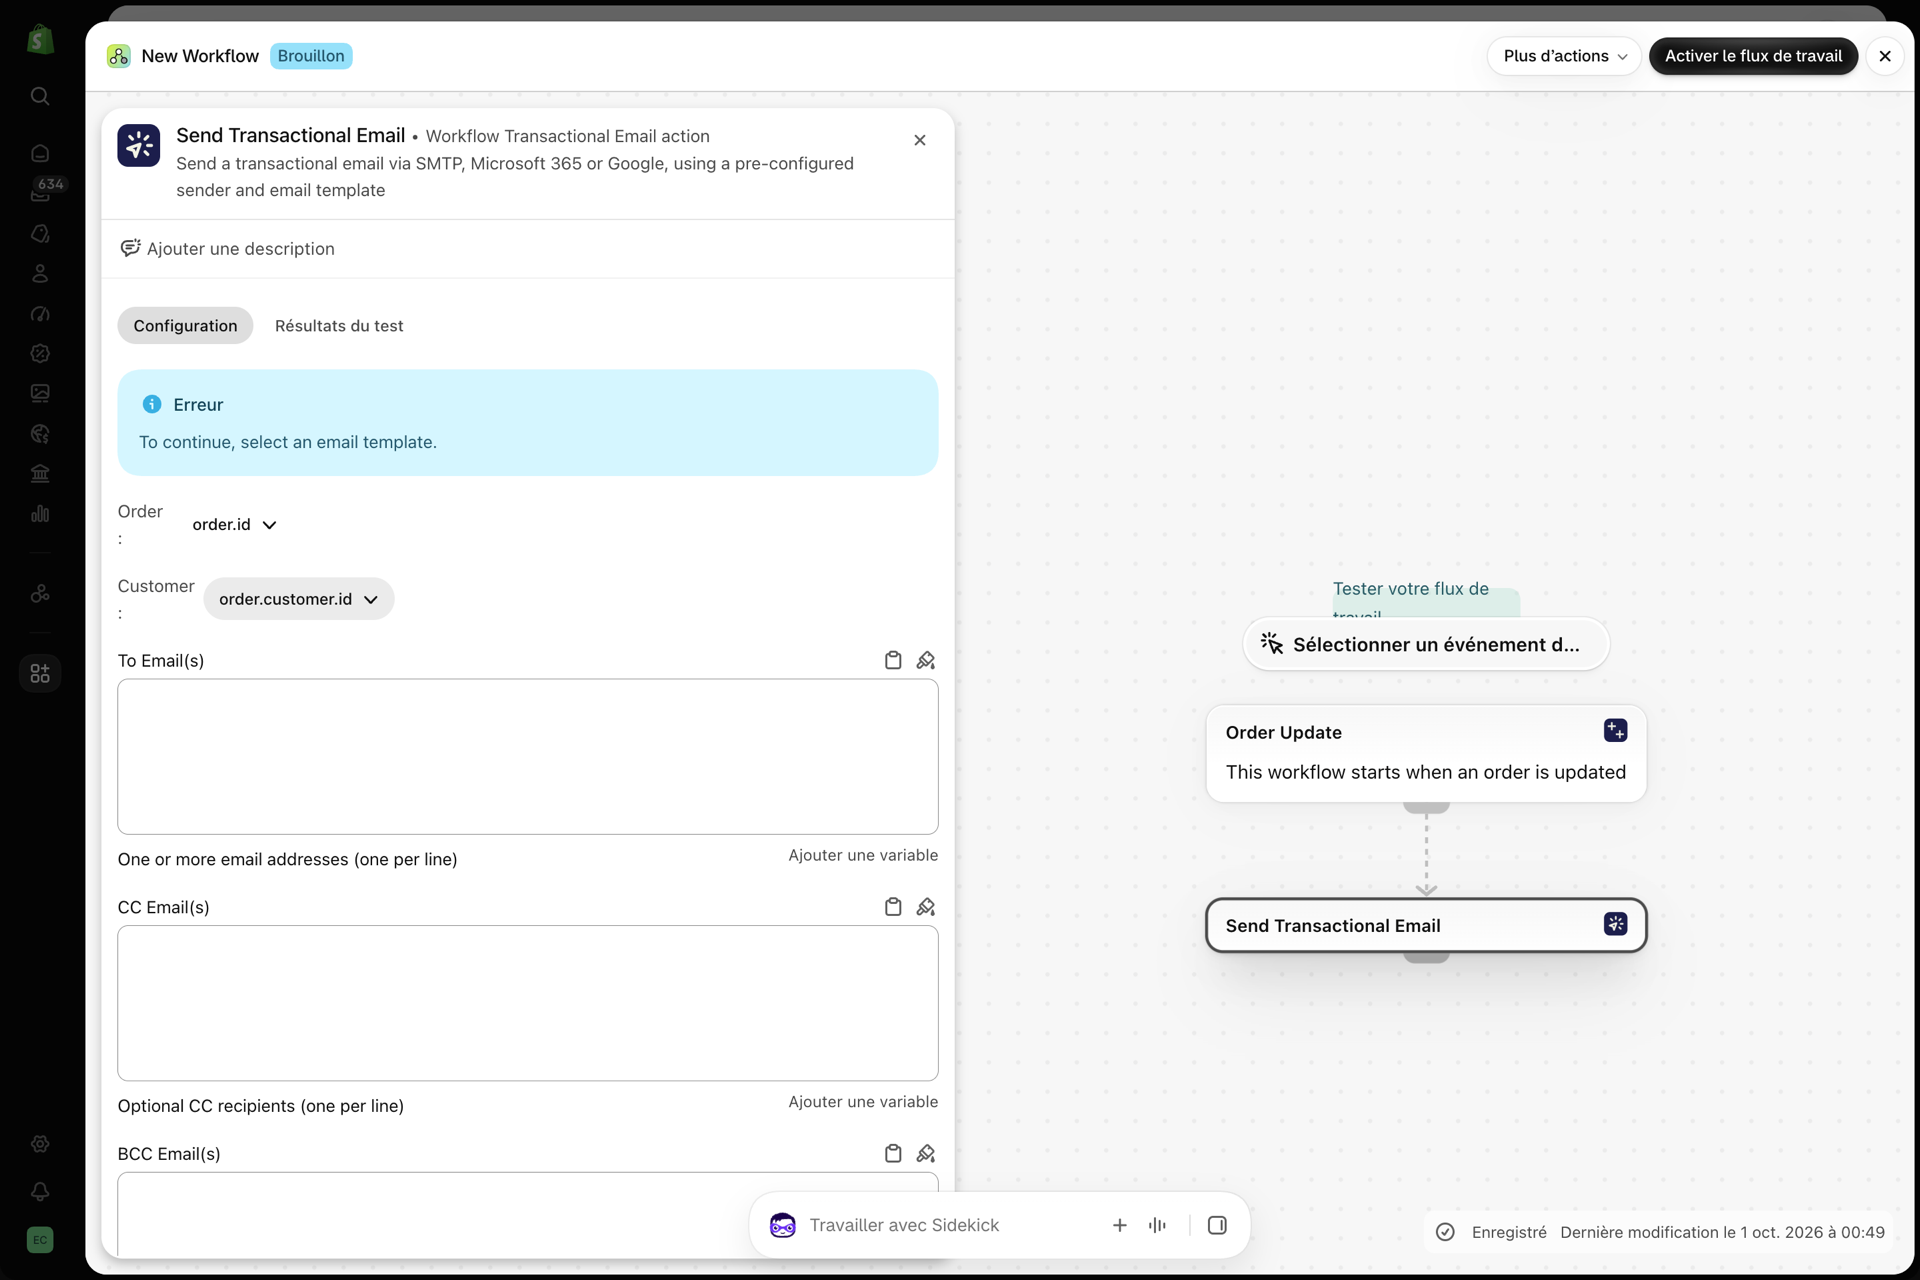Click the Sidekick avatar icon
Image resolution: width=1920 pixels, height=1280 pixels.
click(x=783, y=1225)
